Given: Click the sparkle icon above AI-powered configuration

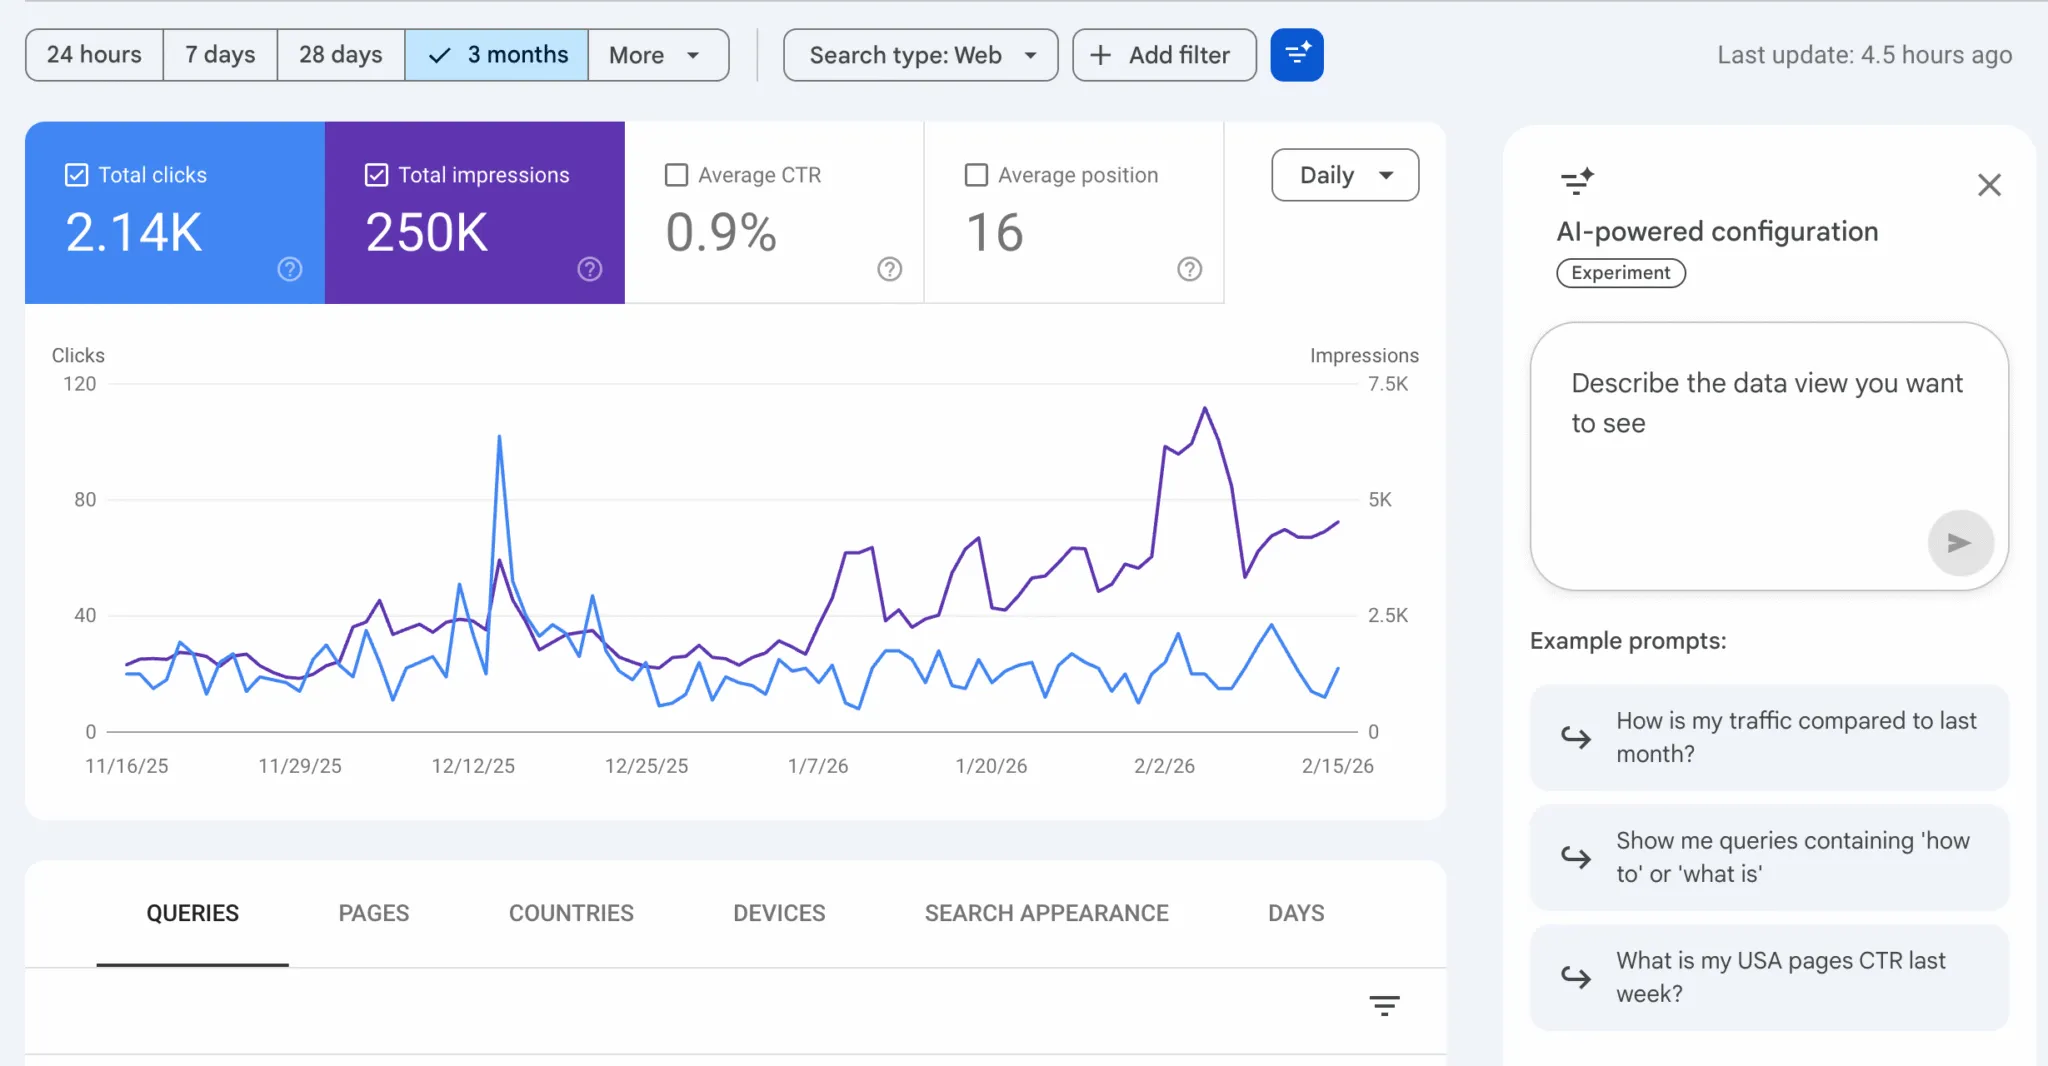Looking at the screenshot, I should point(1578,182).
